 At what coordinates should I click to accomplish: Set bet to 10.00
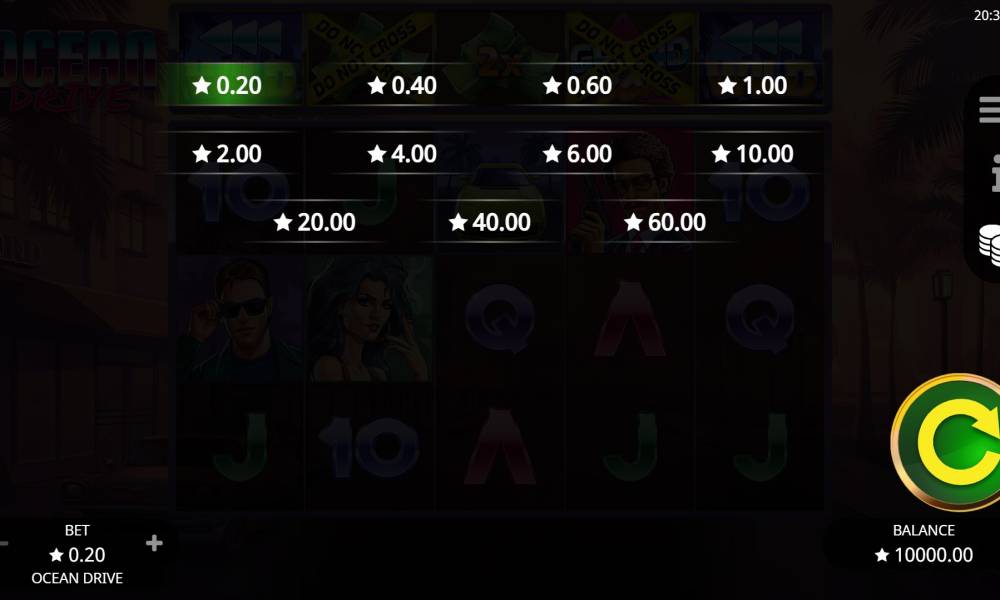[753, 154]
